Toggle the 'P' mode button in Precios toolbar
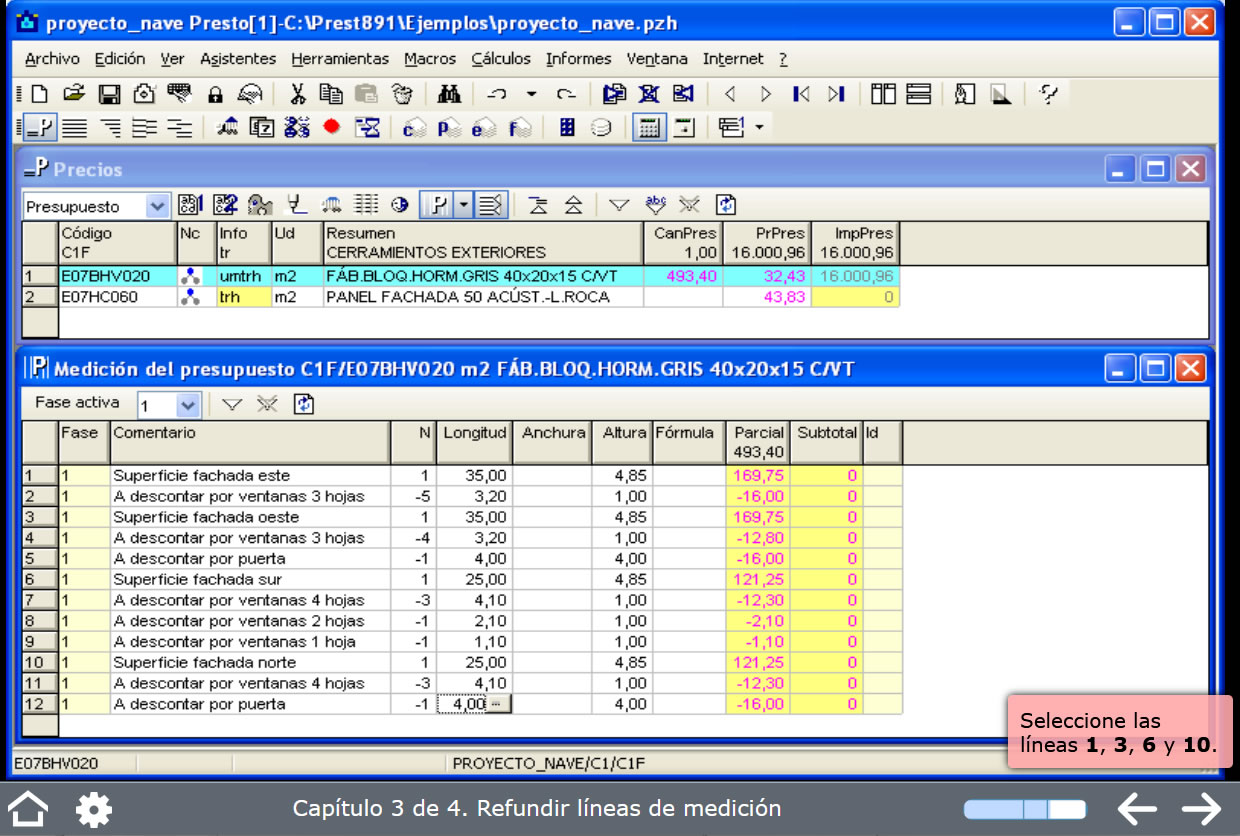1240x836 pixels. (x=437, y=205)
